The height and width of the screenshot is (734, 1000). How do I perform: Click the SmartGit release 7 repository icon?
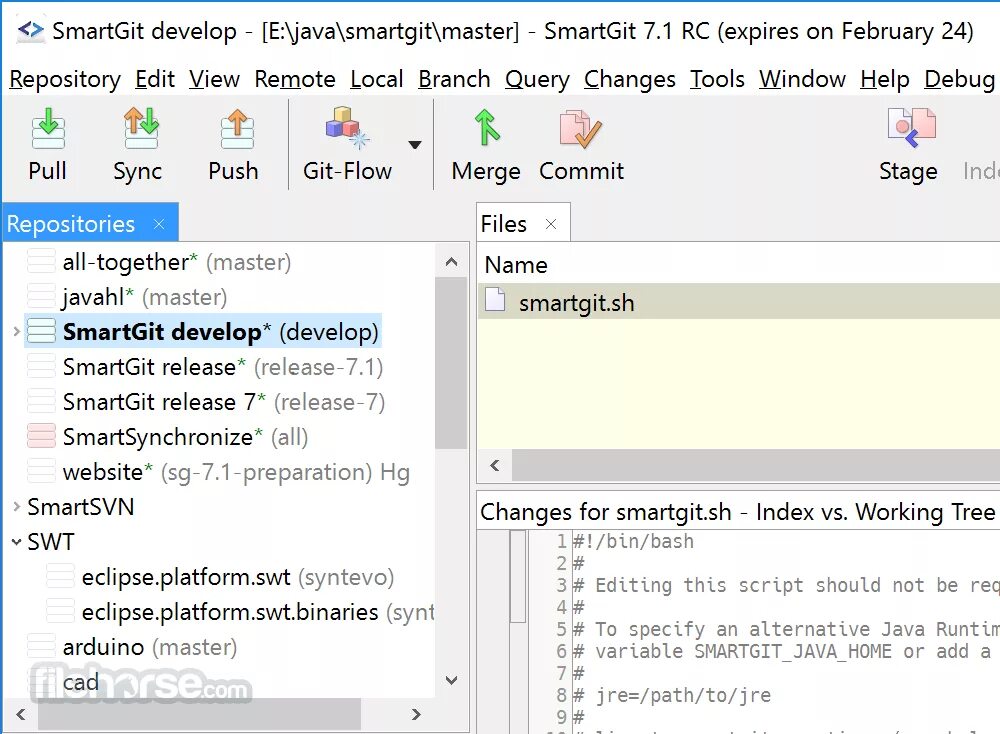tap(41, 402)
